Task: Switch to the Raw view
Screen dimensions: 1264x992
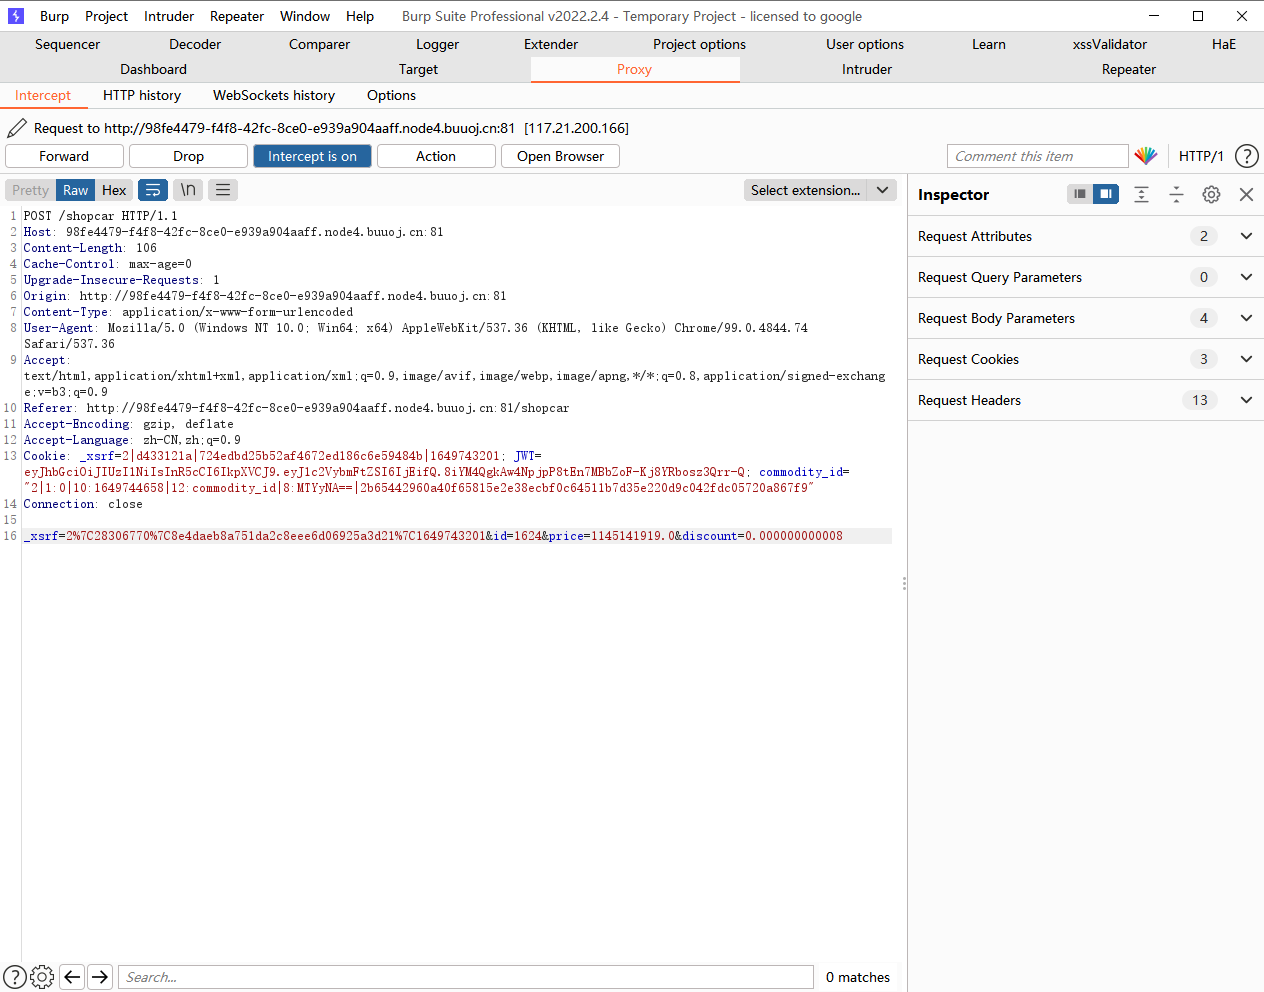Action: click(75, 190)
